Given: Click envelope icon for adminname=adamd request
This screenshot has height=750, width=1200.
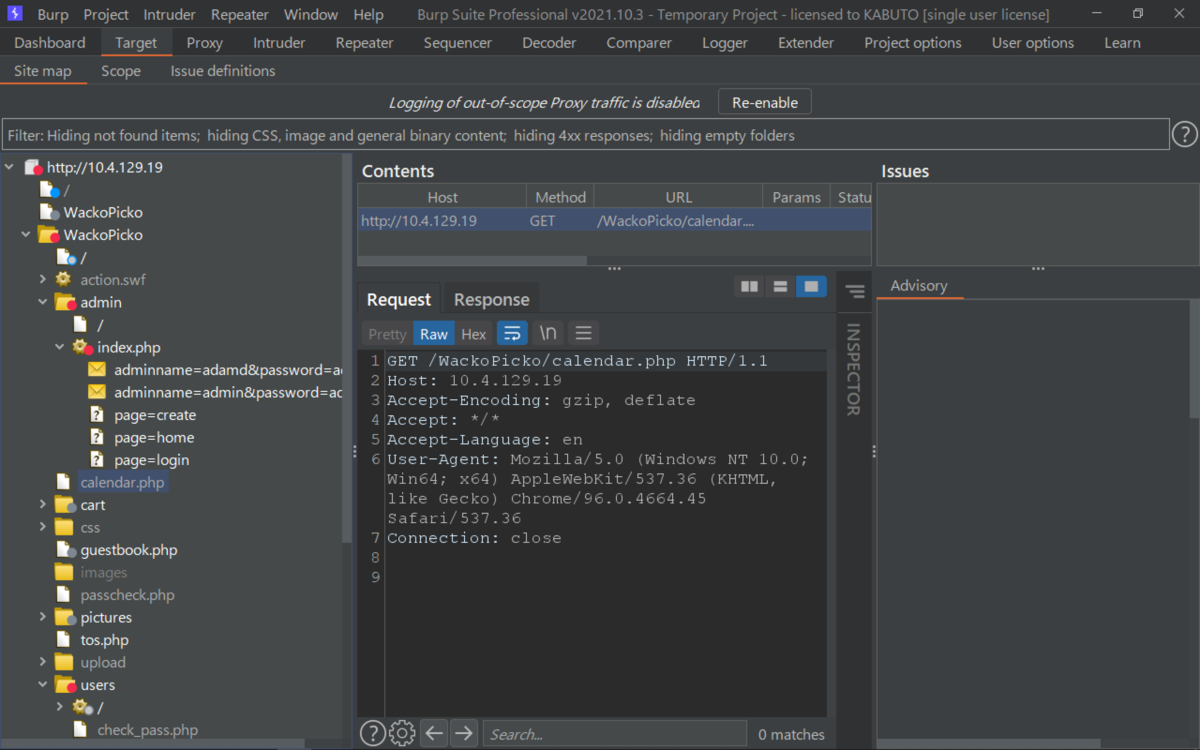Looking at the screenshot, I should [x=97, y=370].
